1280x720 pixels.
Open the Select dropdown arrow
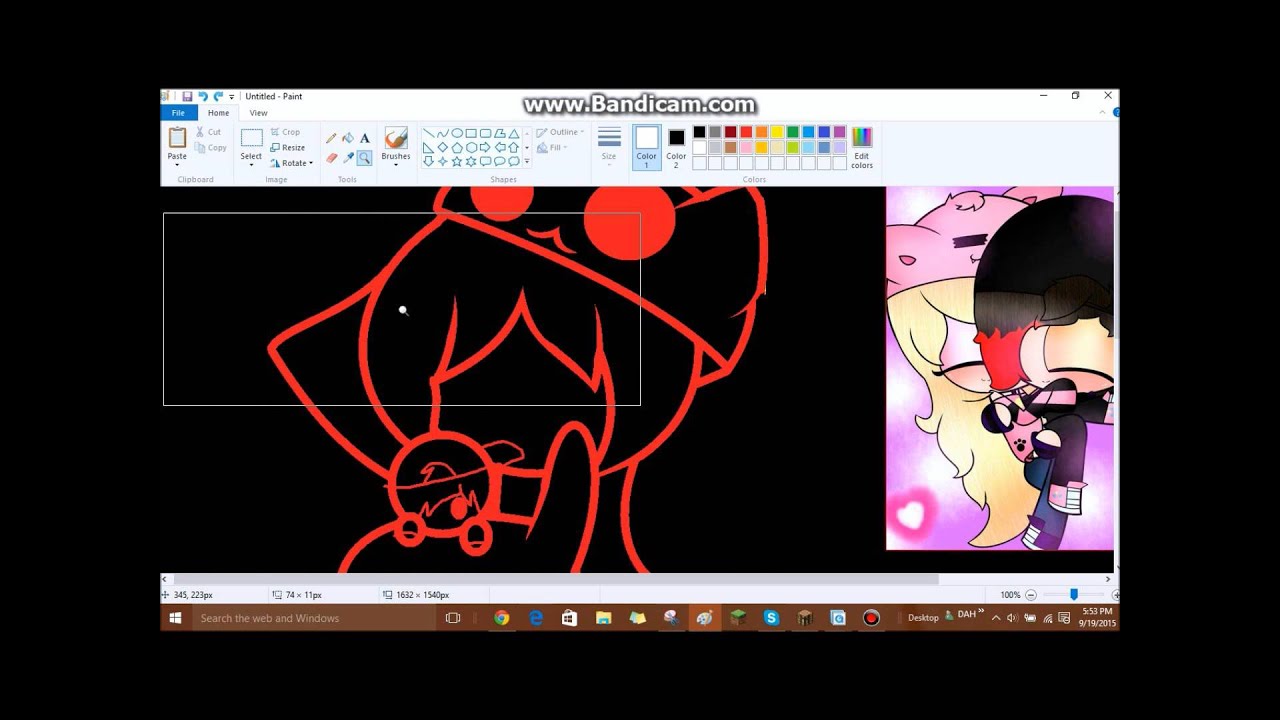click(251, 165)
